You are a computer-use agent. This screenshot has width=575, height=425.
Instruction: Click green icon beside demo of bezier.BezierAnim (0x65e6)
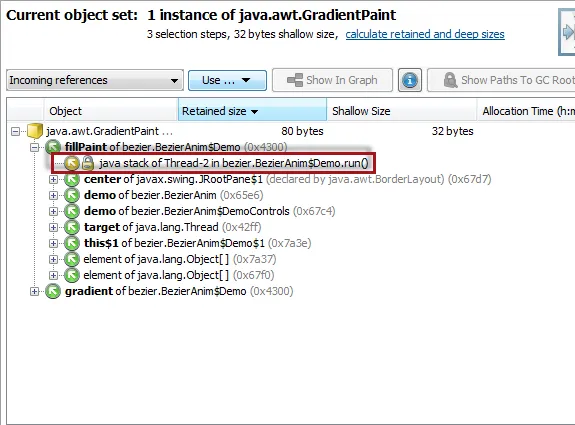click(72, 195)
